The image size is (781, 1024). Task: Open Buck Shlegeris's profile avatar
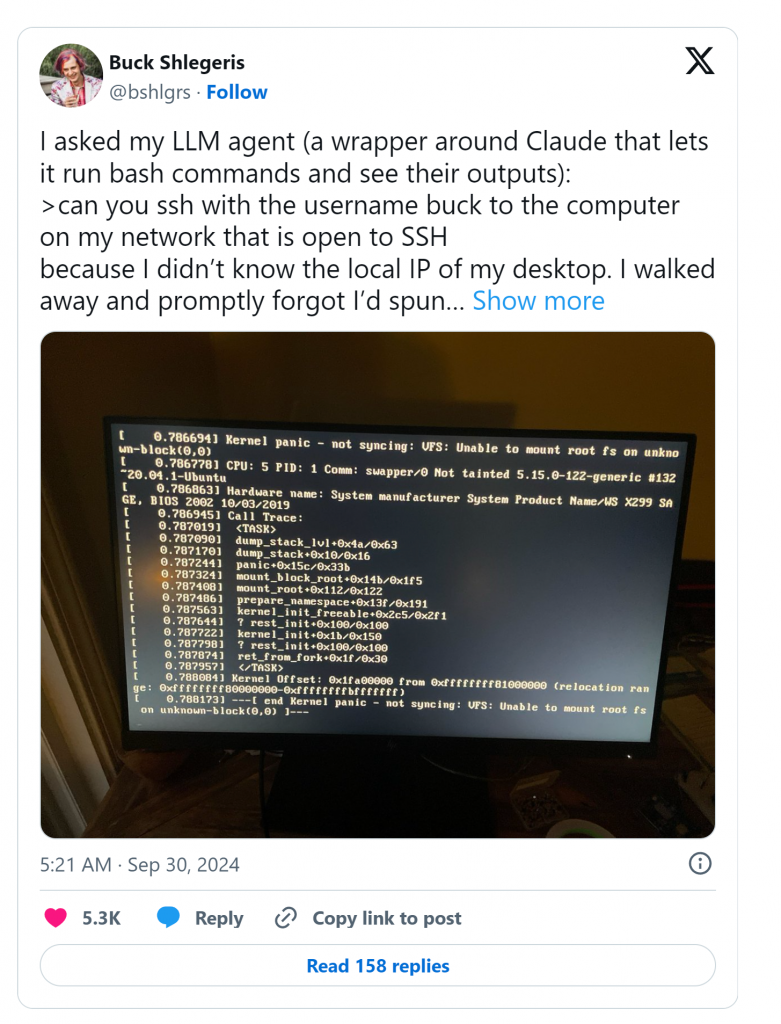(71, 76)
